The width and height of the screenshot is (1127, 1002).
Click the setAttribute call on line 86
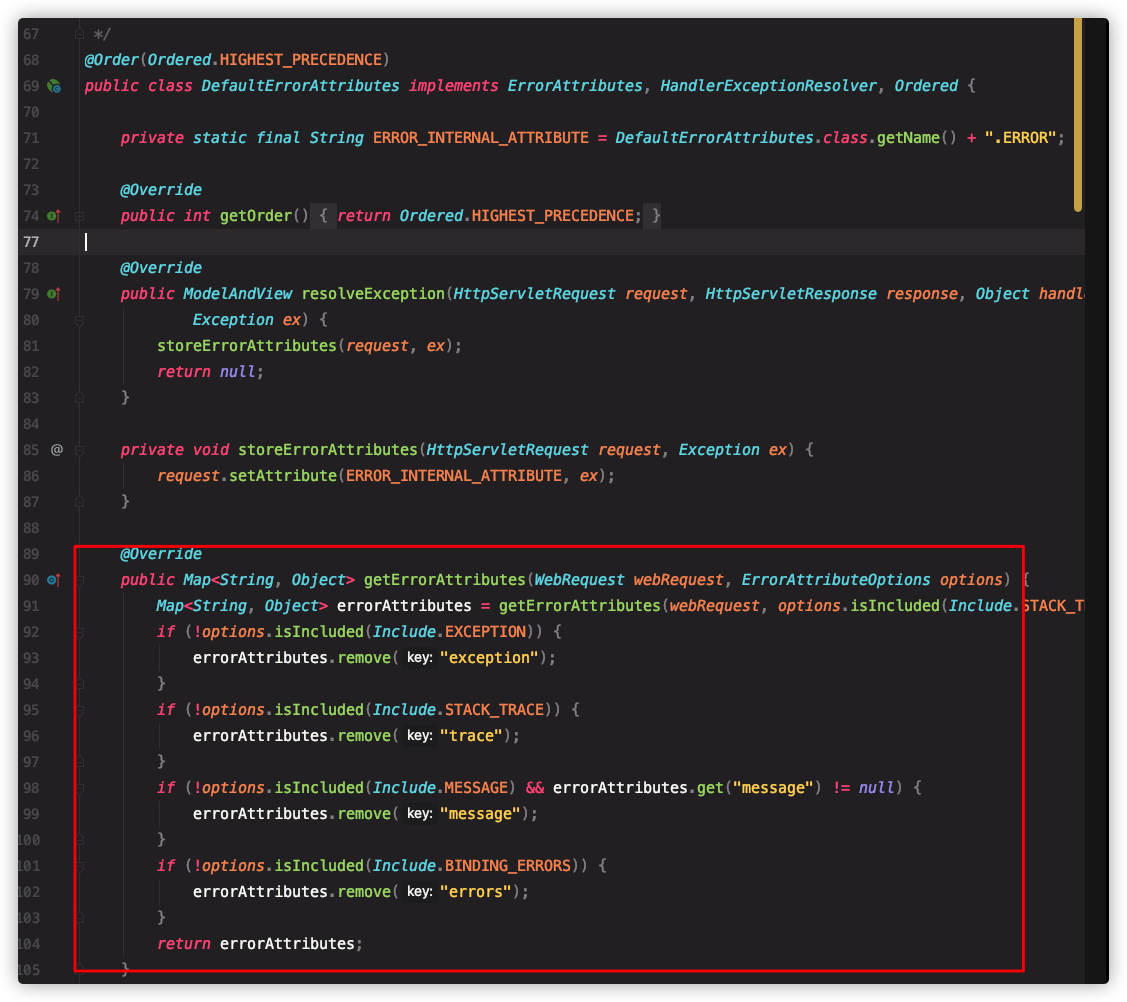[x=282, y=476]
